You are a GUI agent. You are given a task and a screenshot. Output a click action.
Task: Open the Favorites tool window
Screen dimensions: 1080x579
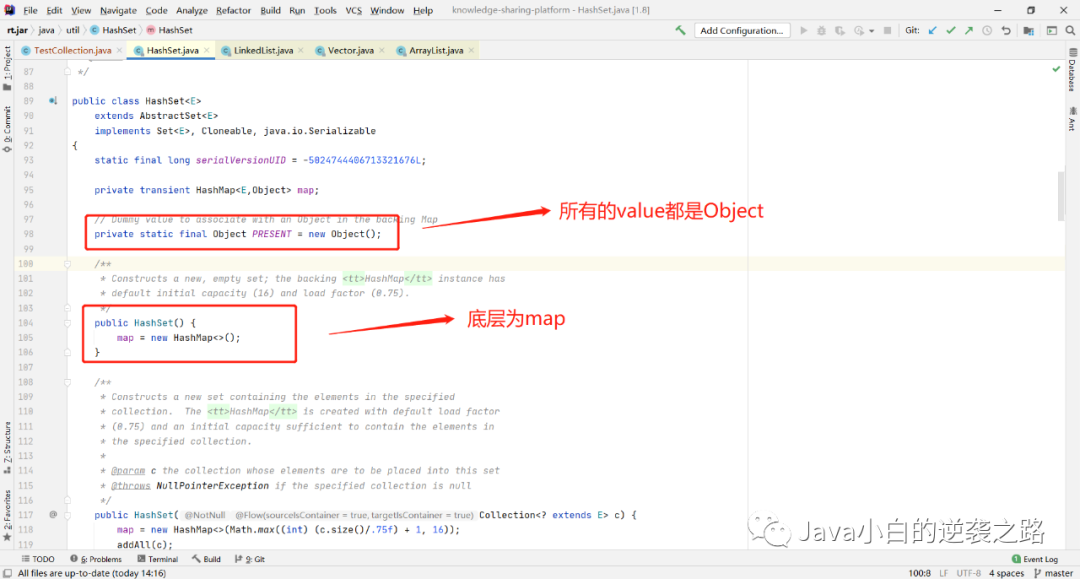tap(8, 515)
